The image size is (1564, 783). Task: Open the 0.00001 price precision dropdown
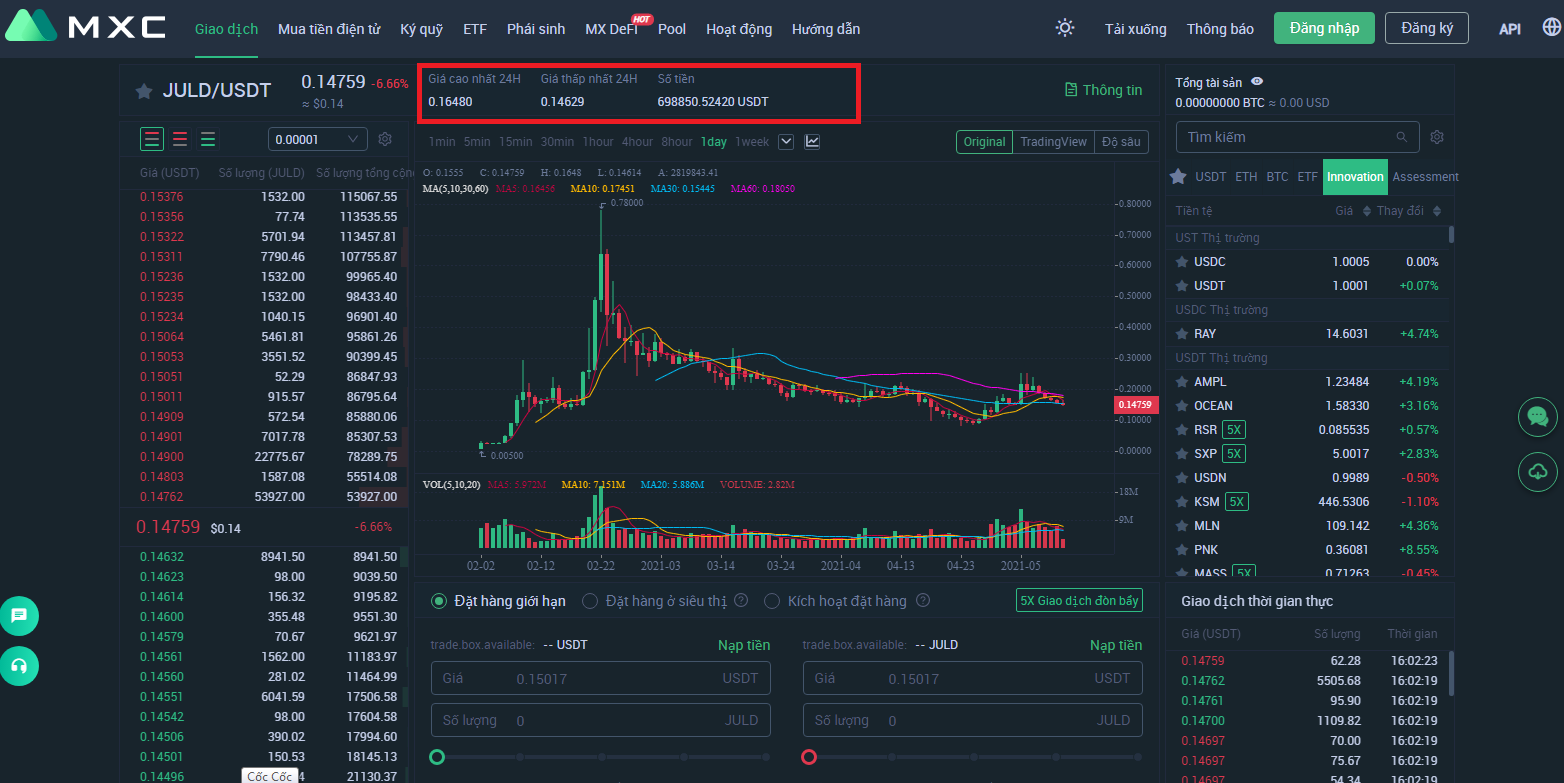(317, 139)
